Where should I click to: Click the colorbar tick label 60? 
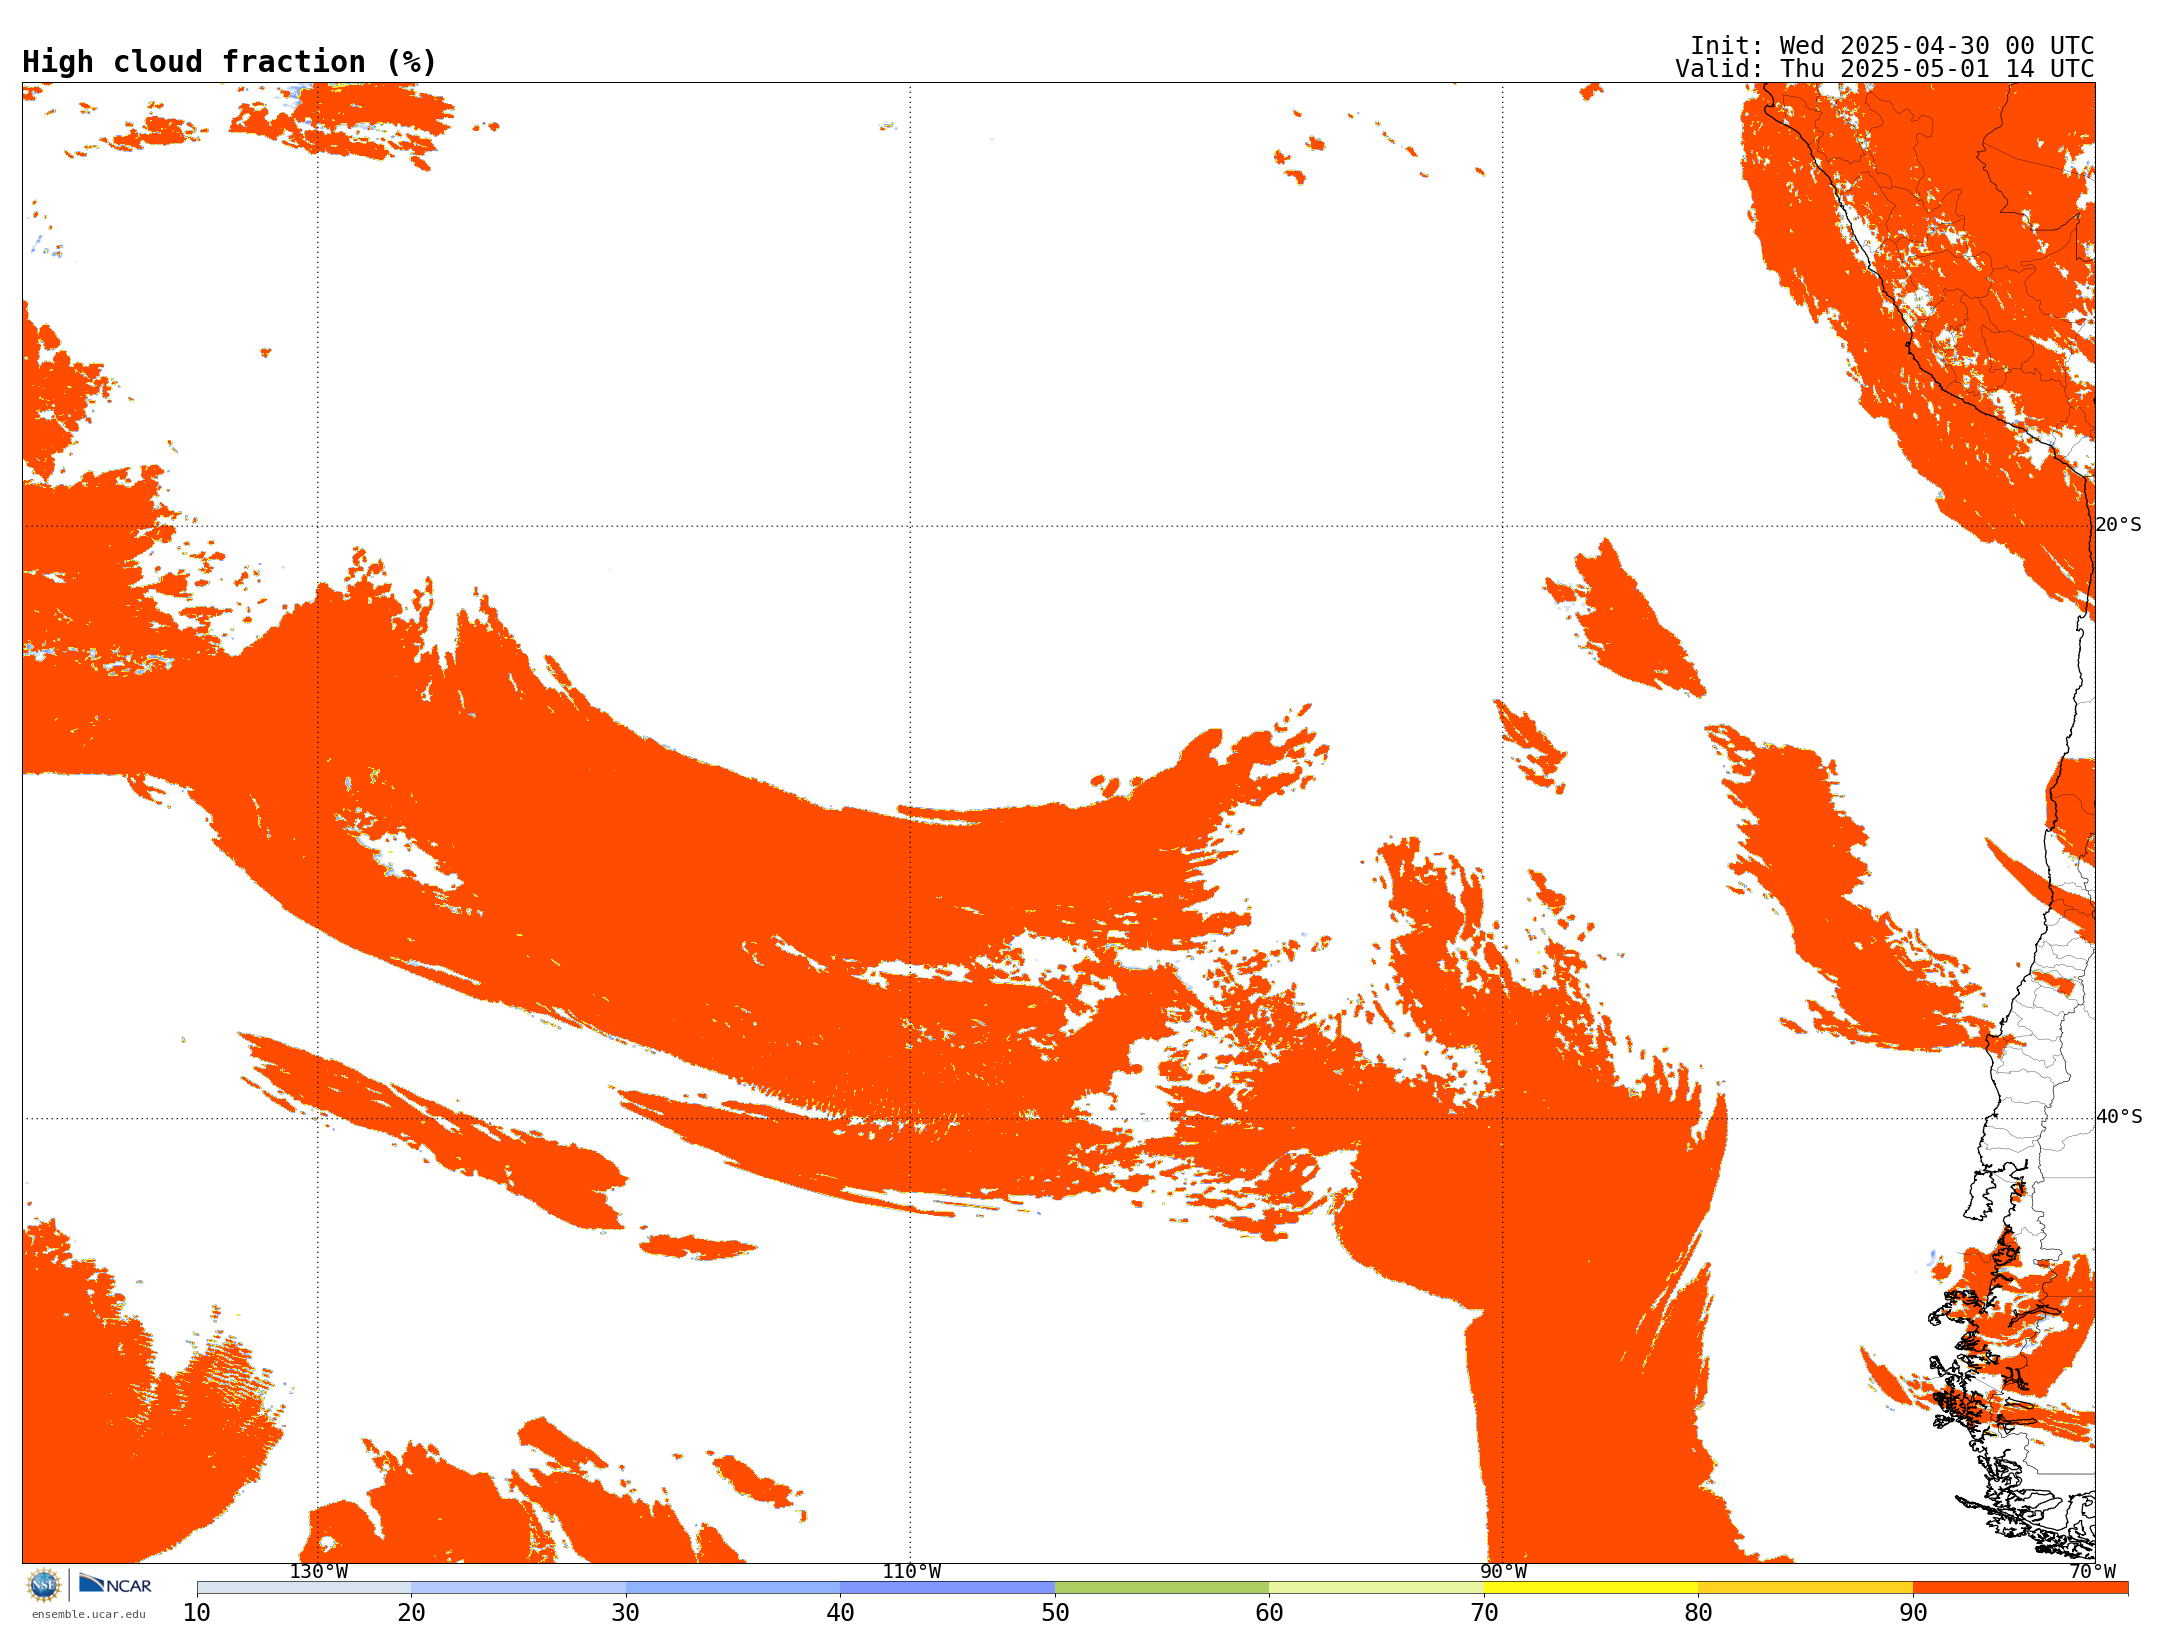point(1269,1613)
